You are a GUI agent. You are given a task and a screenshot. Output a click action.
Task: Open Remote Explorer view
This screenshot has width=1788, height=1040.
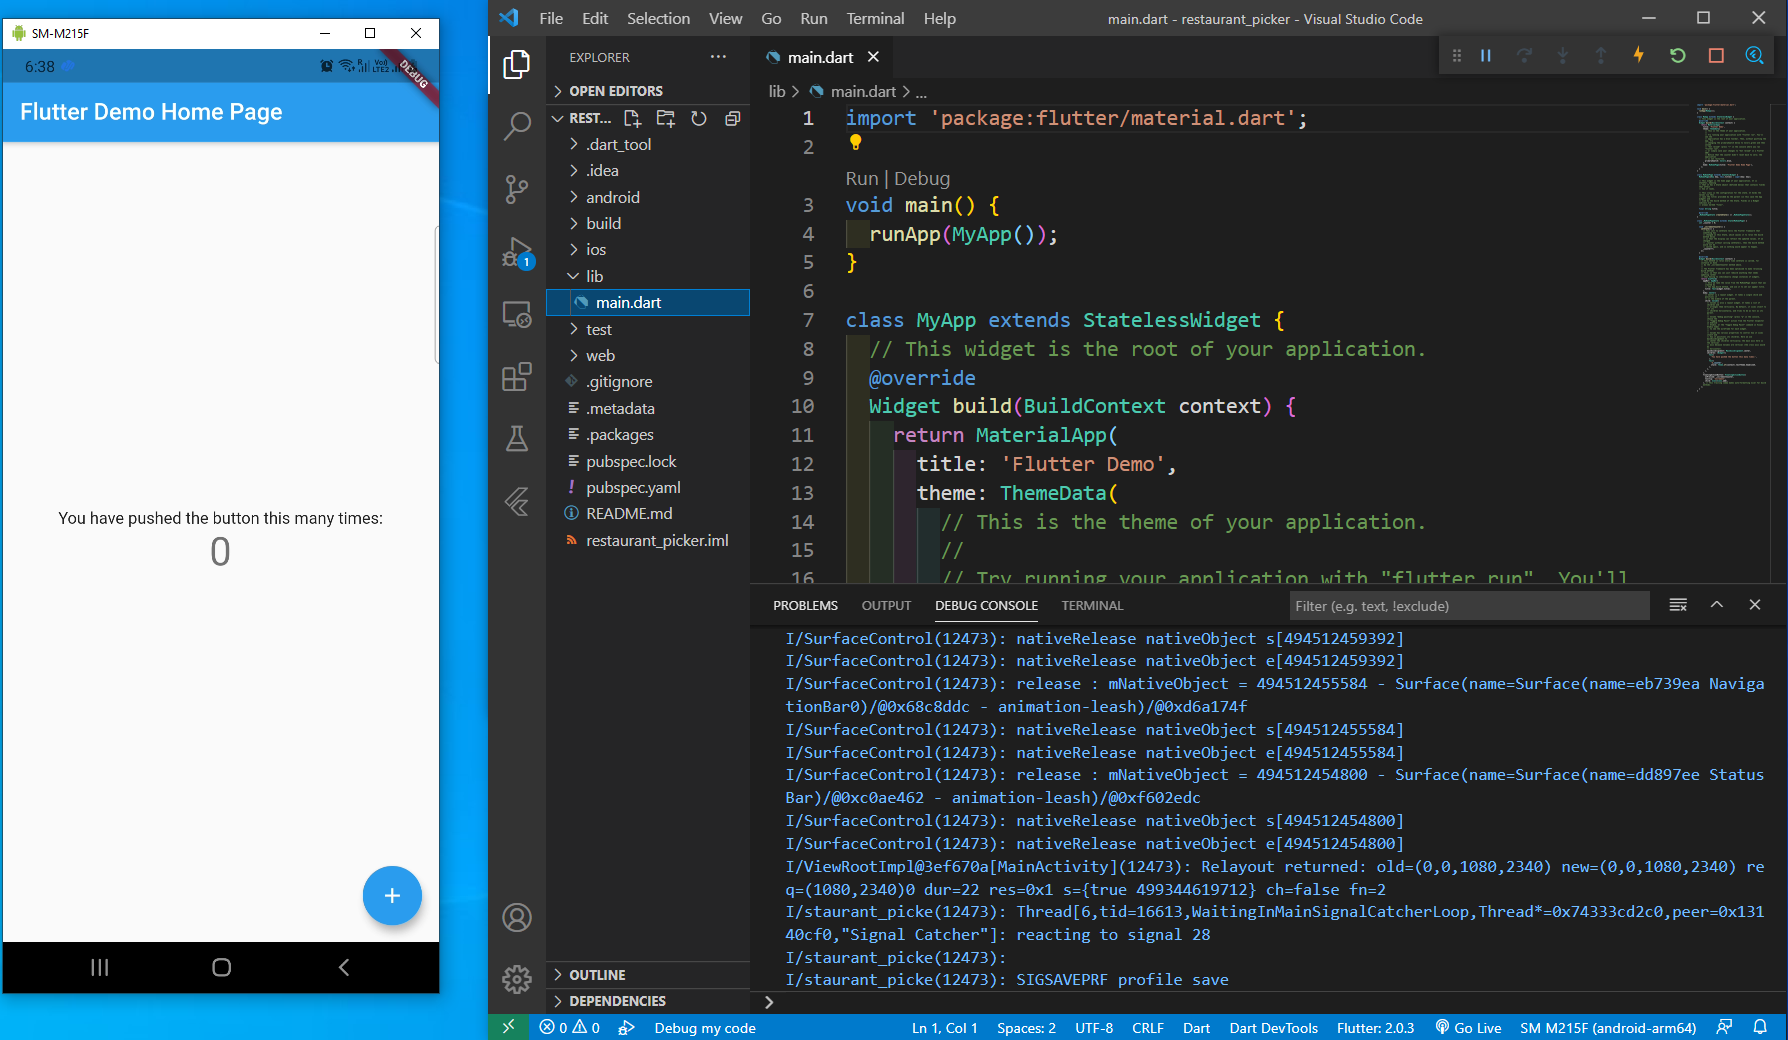[x=516, y=315]
